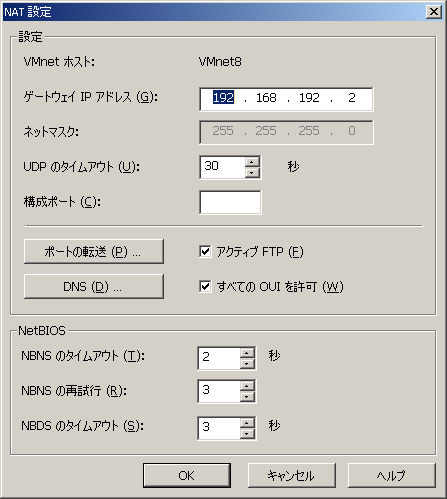
Task: Confirm the NAT settings with OK
Action: (x=187, y=475)
